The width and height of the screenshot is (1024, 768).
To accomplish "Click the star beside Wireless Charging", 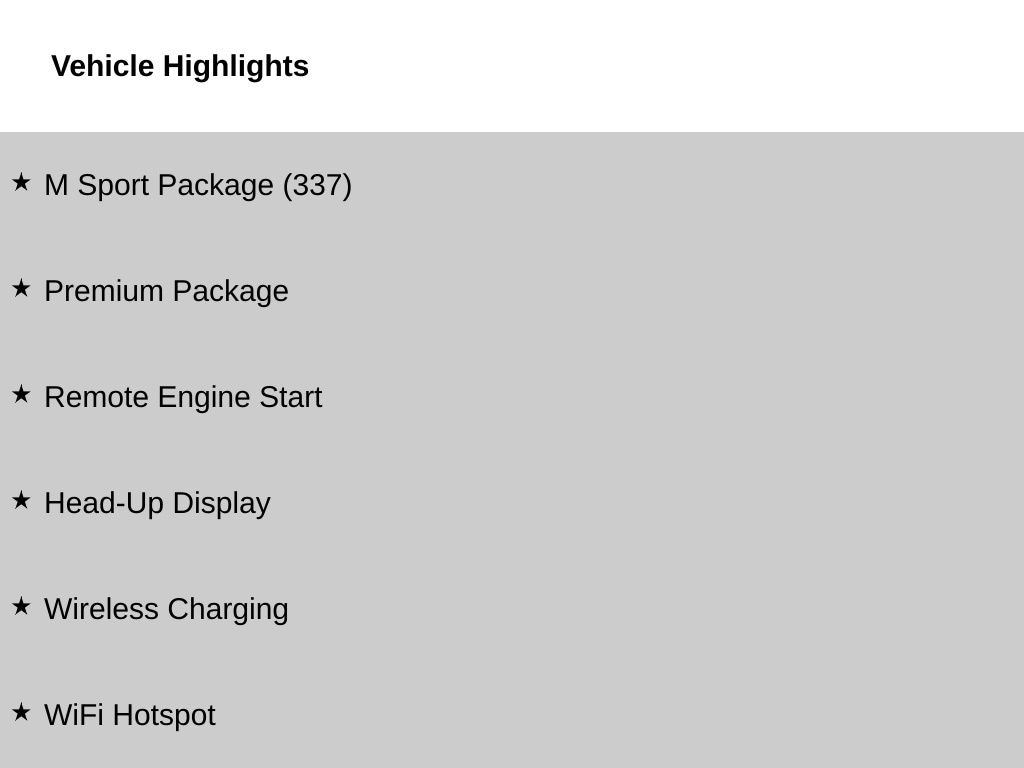I will pos(21,606).
